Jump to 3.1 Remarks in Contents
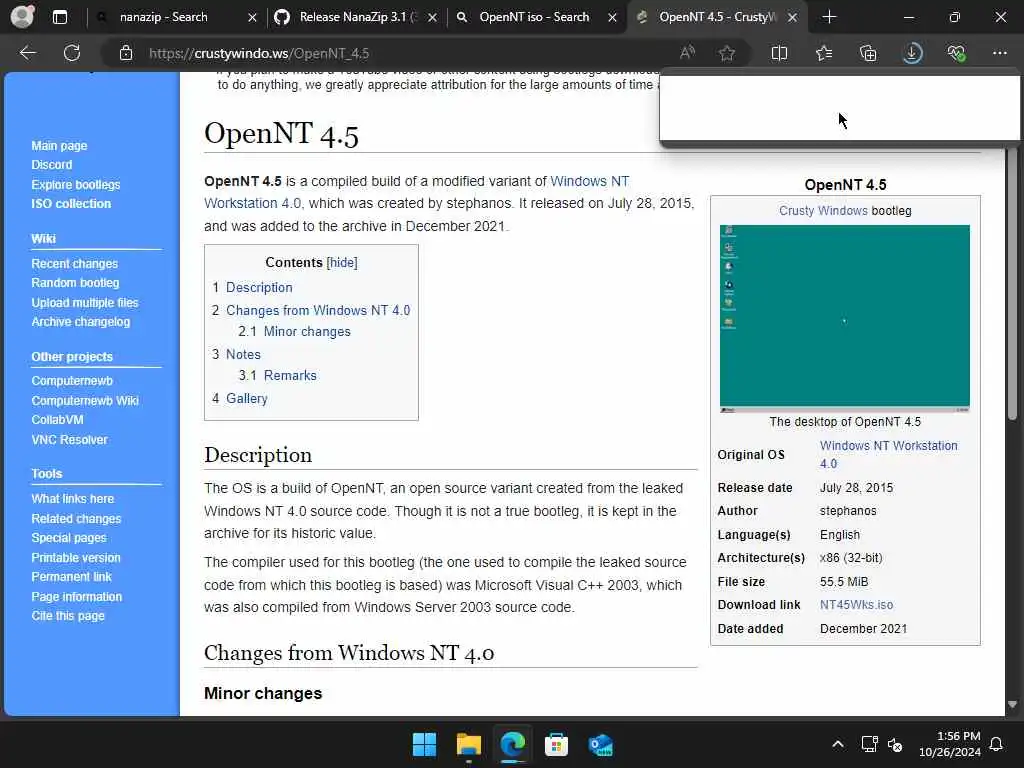This screenshot has height=768, width=1024. pyautogui.click(x=290, y=376)
